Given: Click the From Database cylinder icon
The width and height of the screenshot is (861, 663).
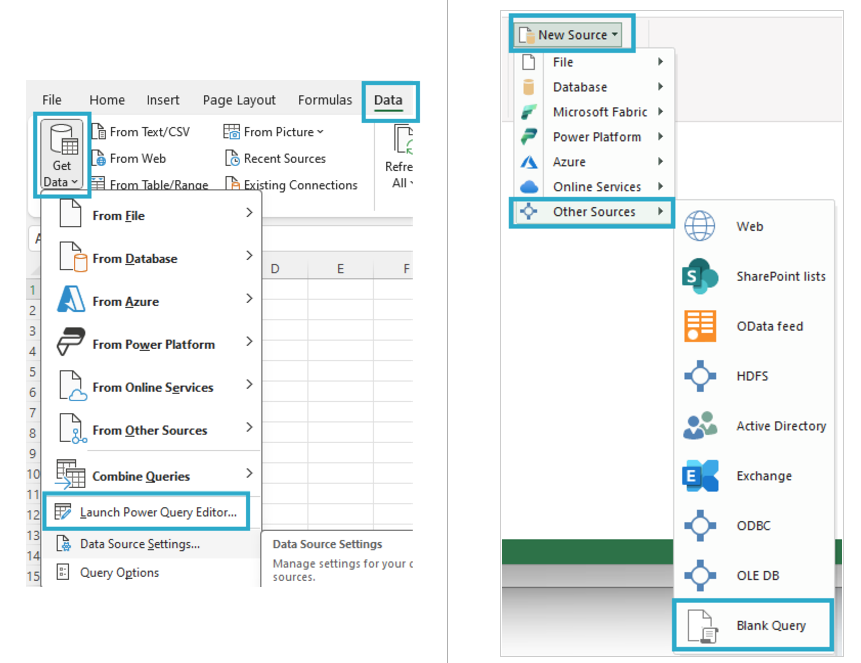Looking at the screenshot, I should 72,257.
